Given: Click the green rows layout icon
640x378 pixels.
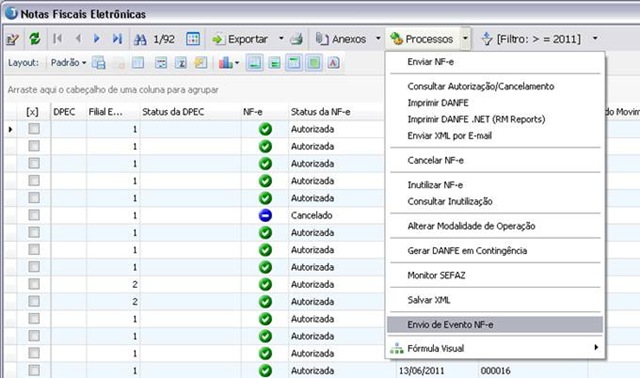Looking at the screenshot, I should (x=275, y=63).
